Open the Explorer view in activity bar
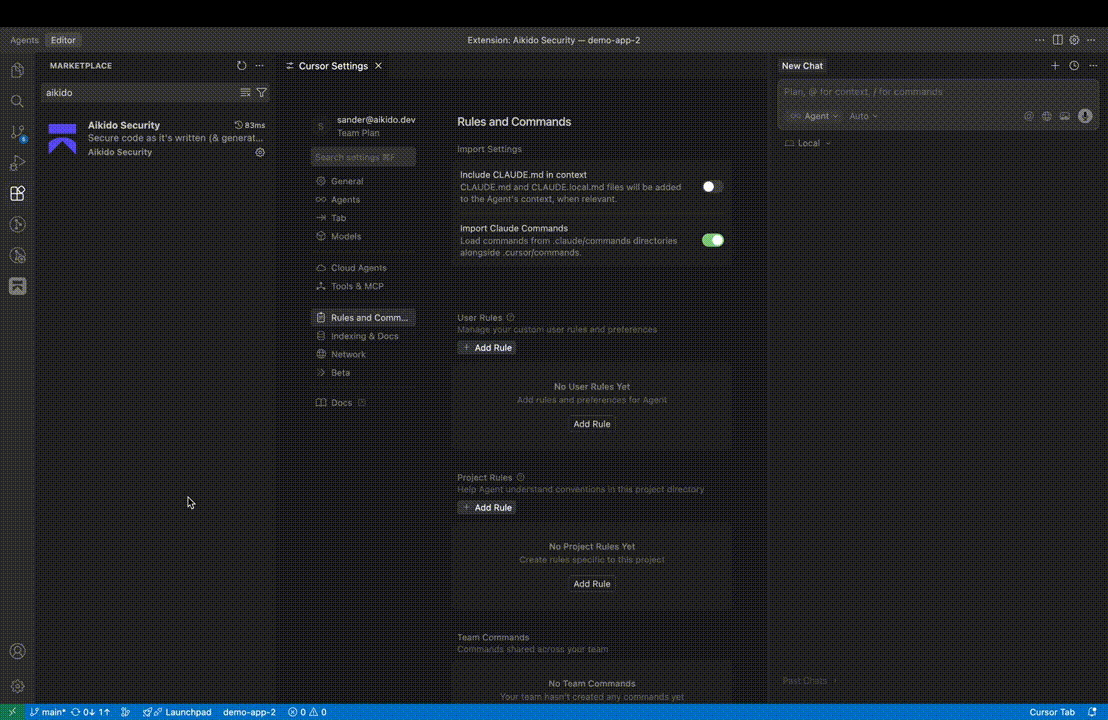 coord(17,70)
